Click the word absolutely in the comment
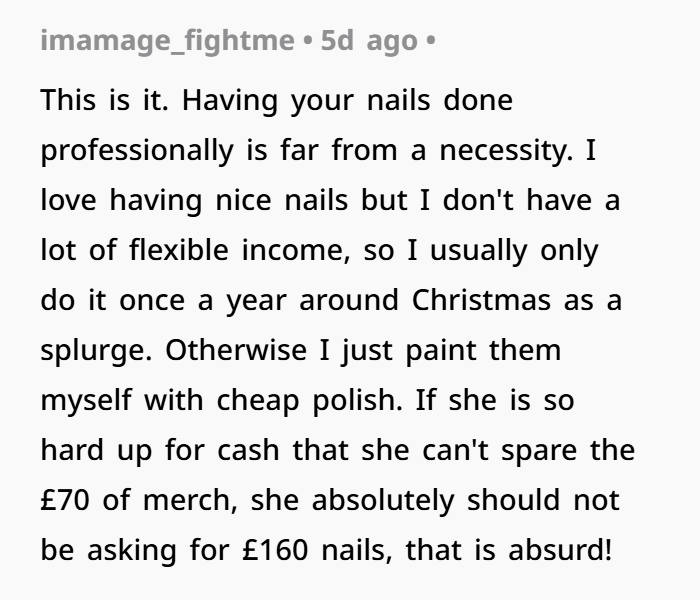Screen dimensions: 700x600 pos(383,501)
